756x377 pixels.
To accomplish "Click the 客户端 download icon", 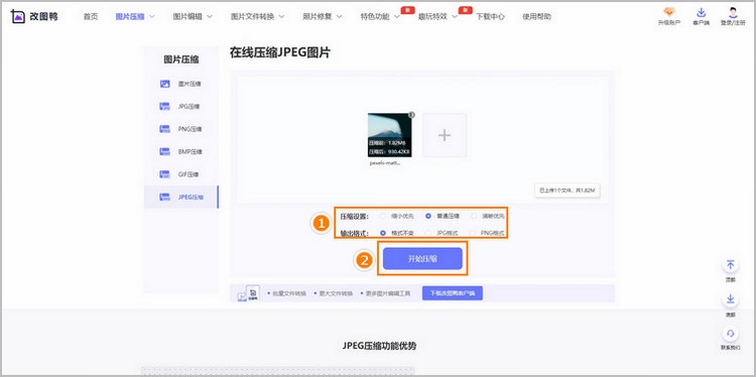I will click(x=701, y=12).
